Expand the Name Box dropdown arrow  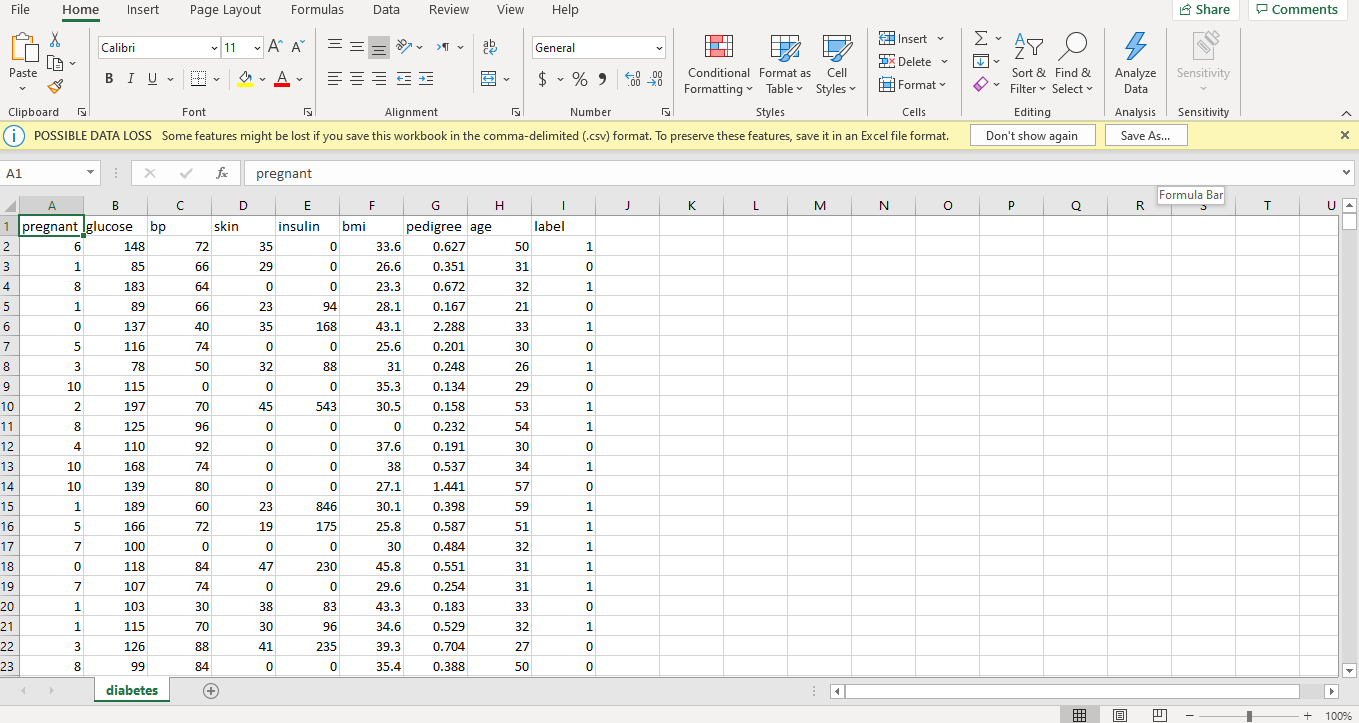pyautogui.click(x=91, y=173)
